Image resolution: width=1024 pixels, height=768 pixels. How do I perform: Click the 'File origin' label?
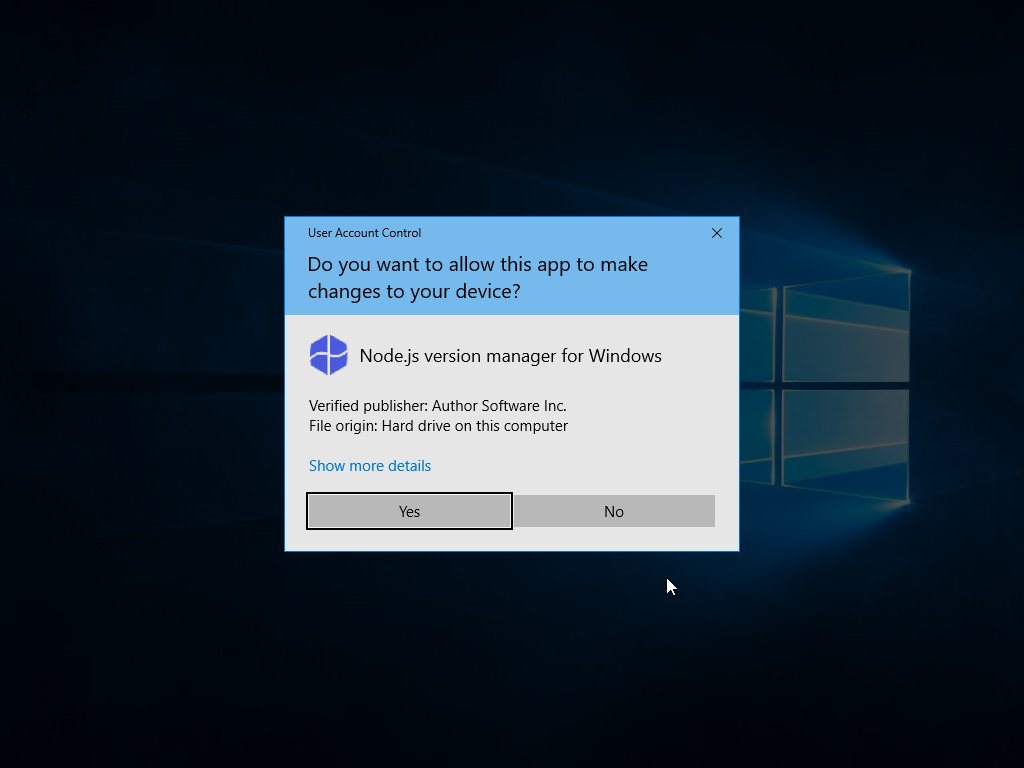point(343,426)
